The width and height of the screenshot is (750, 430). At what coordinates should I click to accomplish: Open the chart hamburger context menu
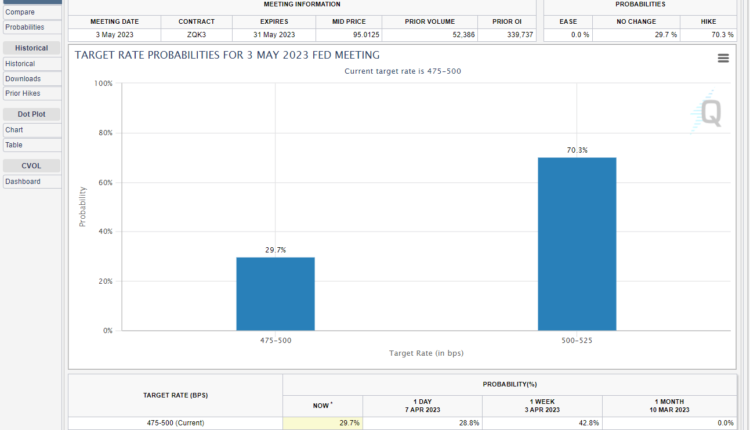point(723,58)
